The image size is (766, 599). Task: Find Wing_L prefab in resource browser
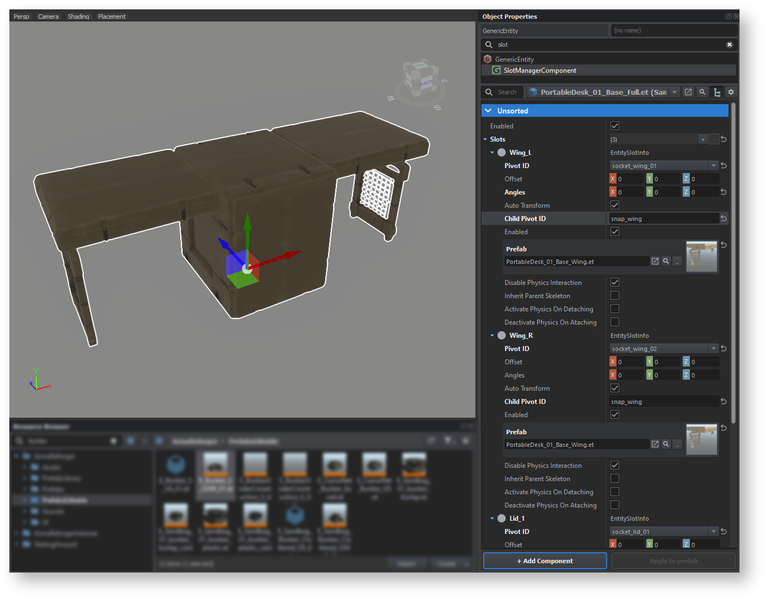[666, 261]
